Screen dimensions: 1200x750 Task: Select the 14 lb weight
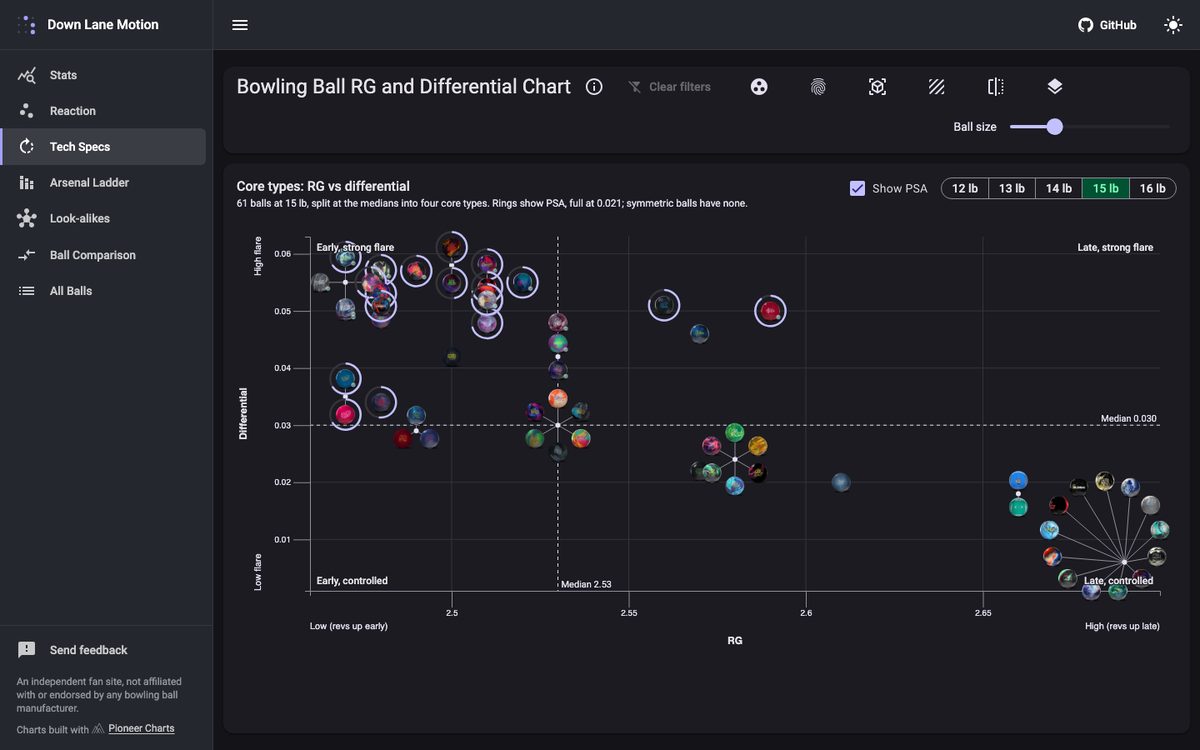point(1059,188)
